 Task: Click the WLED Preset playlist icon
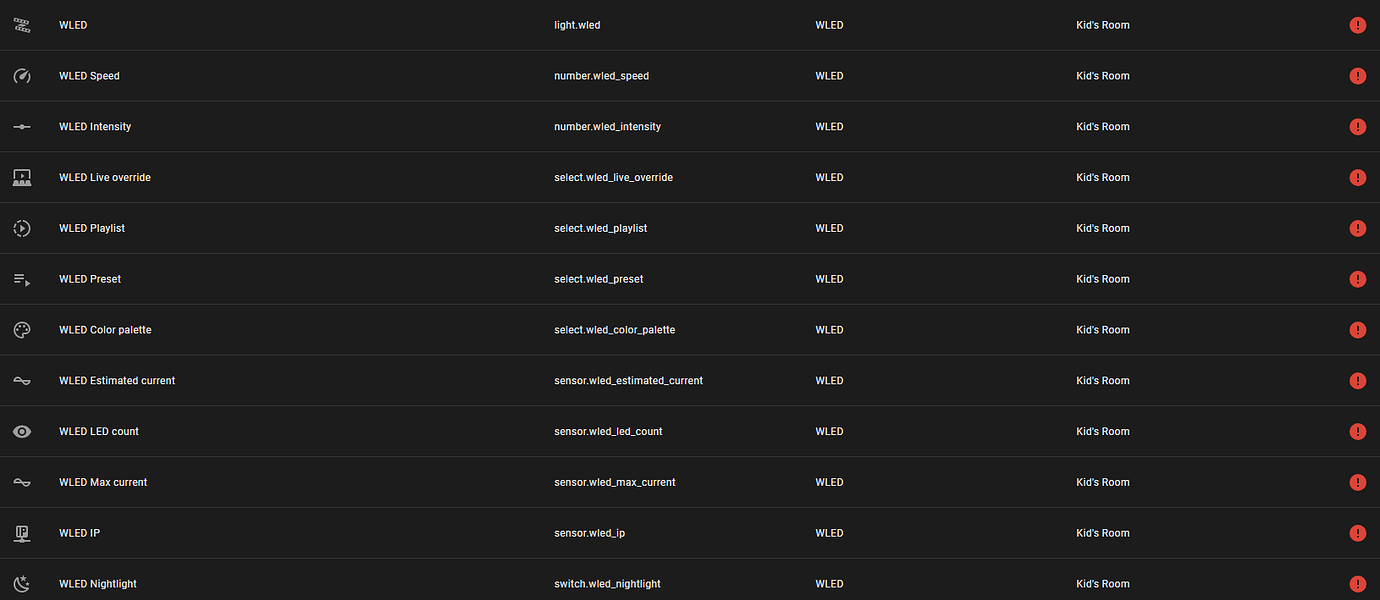(x=22, y=280)
